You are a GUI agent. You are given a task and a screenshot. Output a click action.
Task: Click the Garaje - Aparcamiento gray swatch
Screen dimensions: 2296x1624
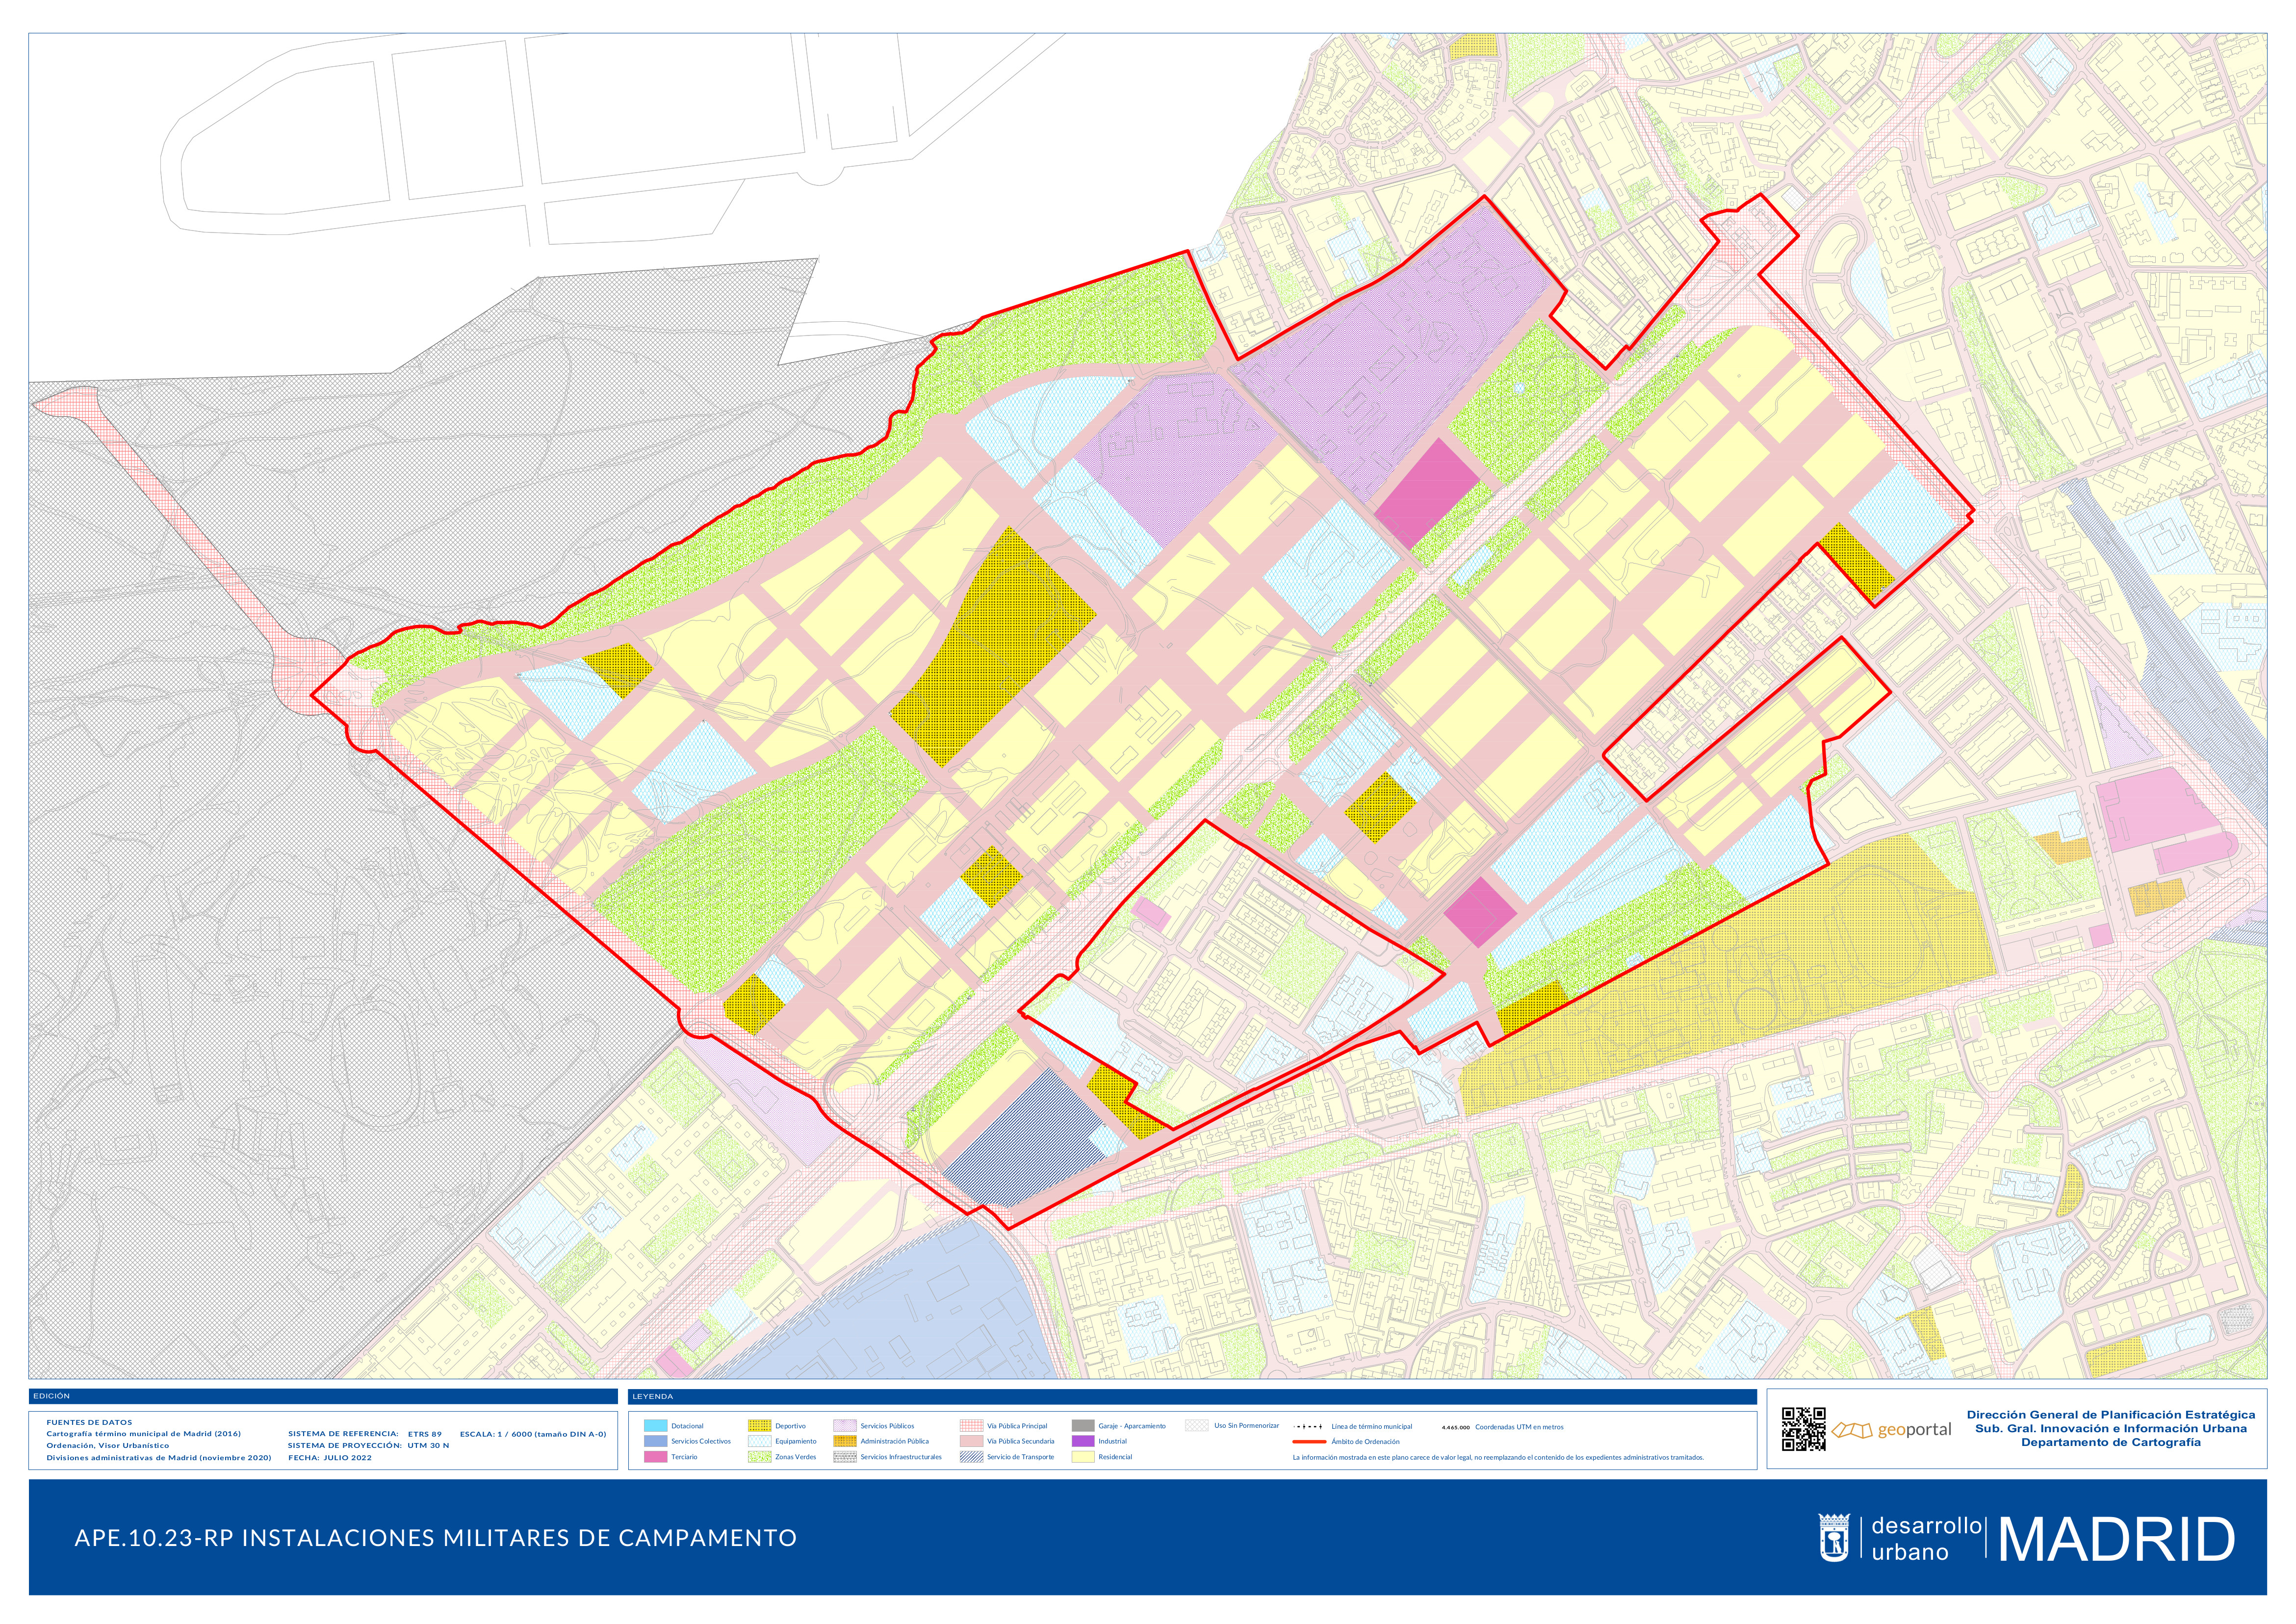click(x=1082, y=1426)
